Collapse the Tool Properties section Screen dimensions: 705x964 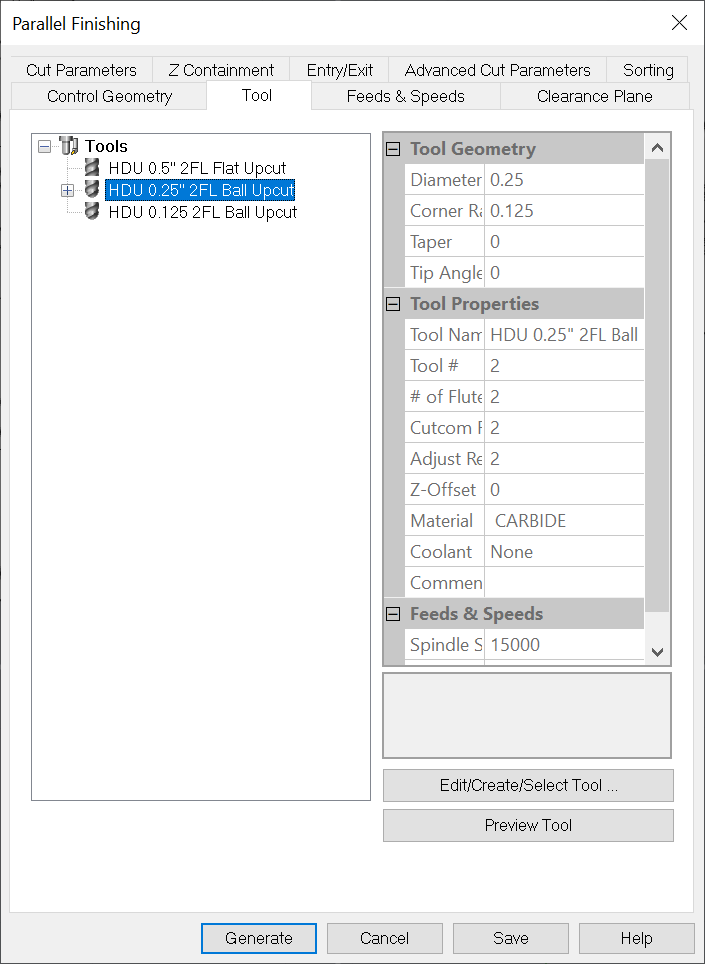(393, 304)
